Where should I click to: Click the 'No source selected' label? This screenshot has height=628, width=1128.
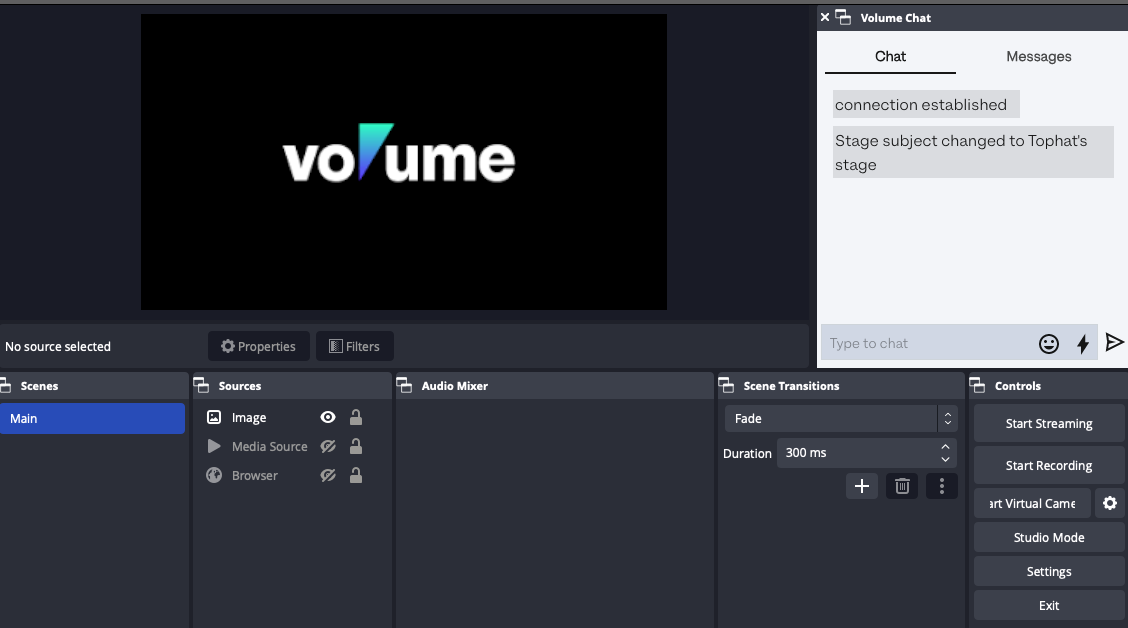click(58, 346)
